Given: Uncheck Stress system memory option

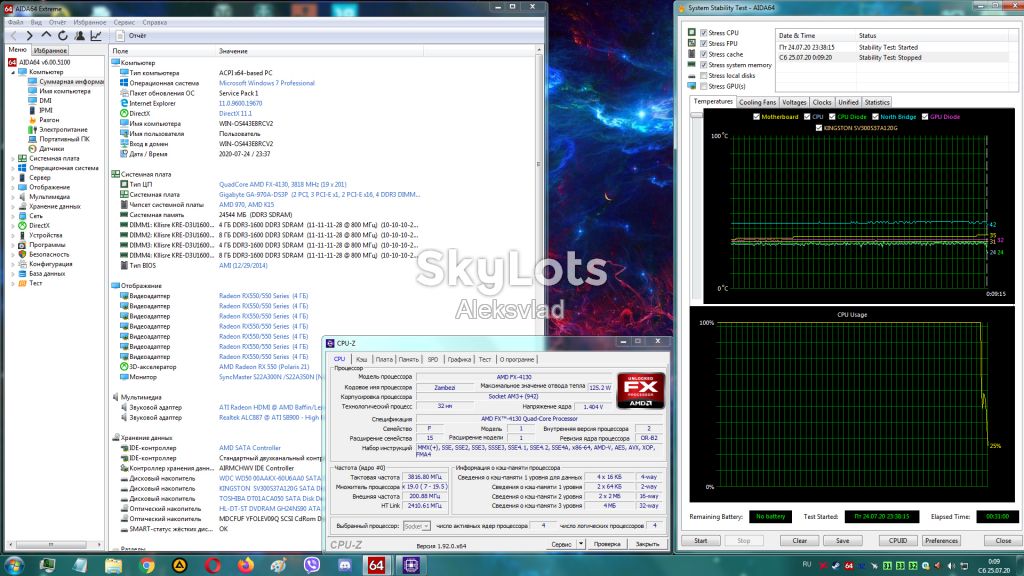Looking at the screenshot, I should 703,65.
